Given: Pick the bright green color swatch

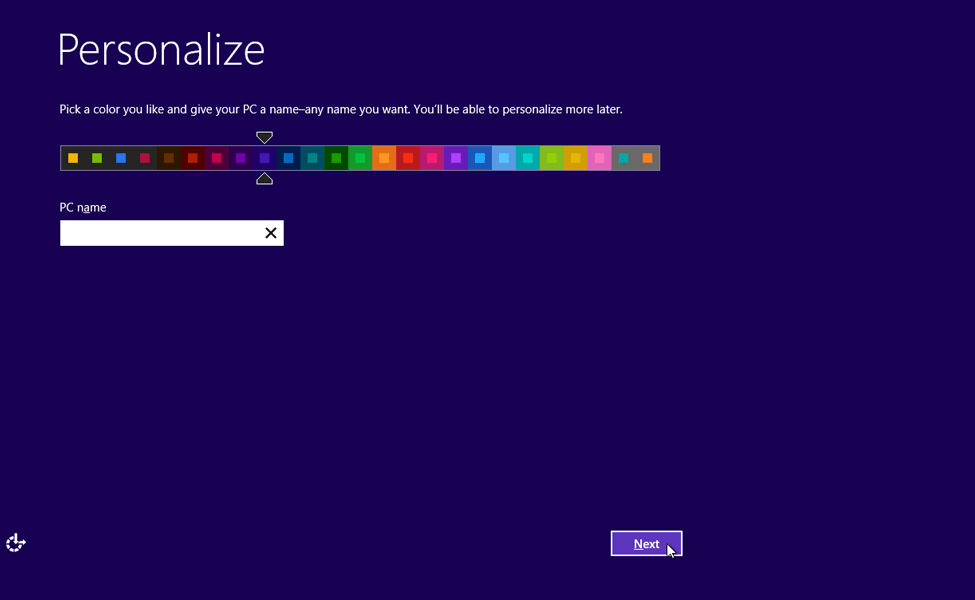Looking at the screenshot, I should coord(360,158).
